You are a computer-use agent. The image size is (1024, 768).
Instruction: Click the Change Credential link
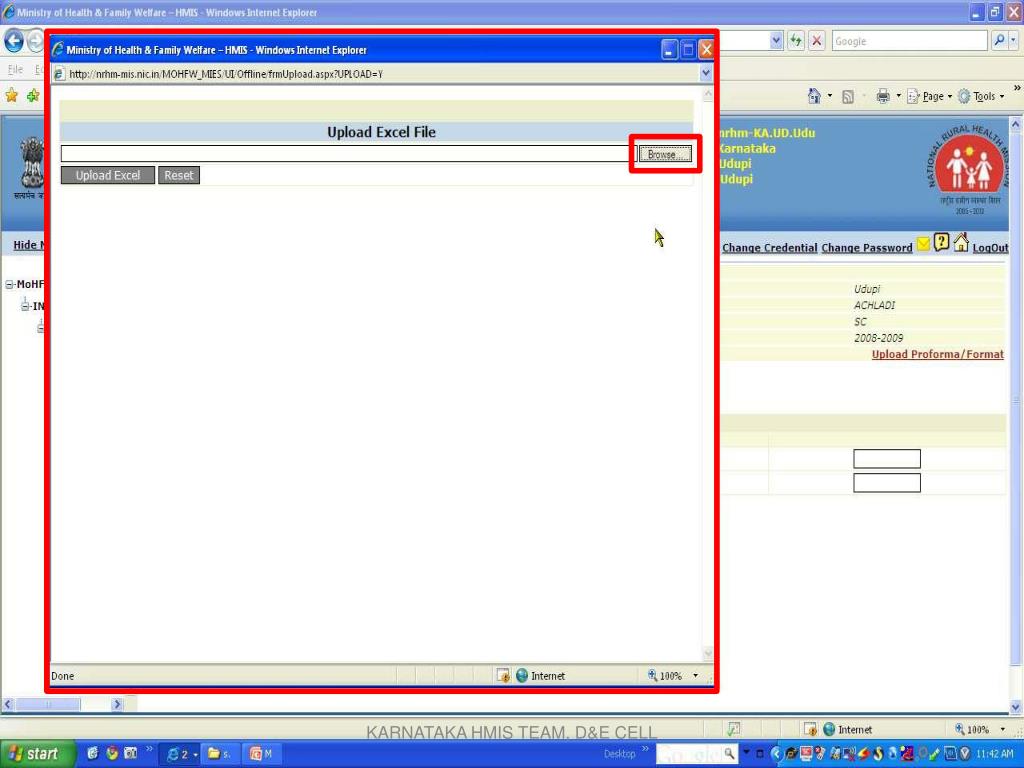tap(769, 248)
